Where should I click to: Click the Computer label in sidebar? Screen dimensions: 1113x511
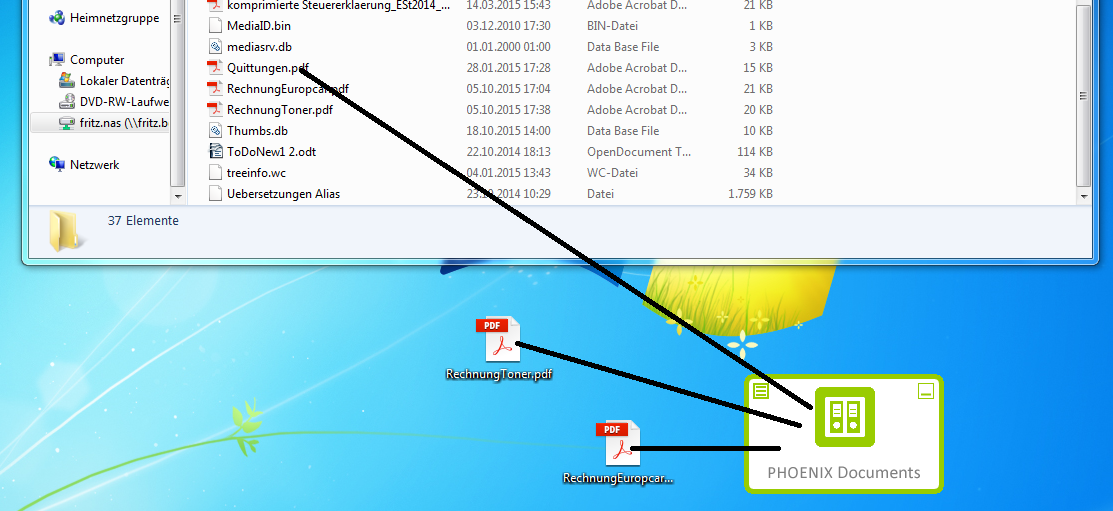click(x=97, y=60)
